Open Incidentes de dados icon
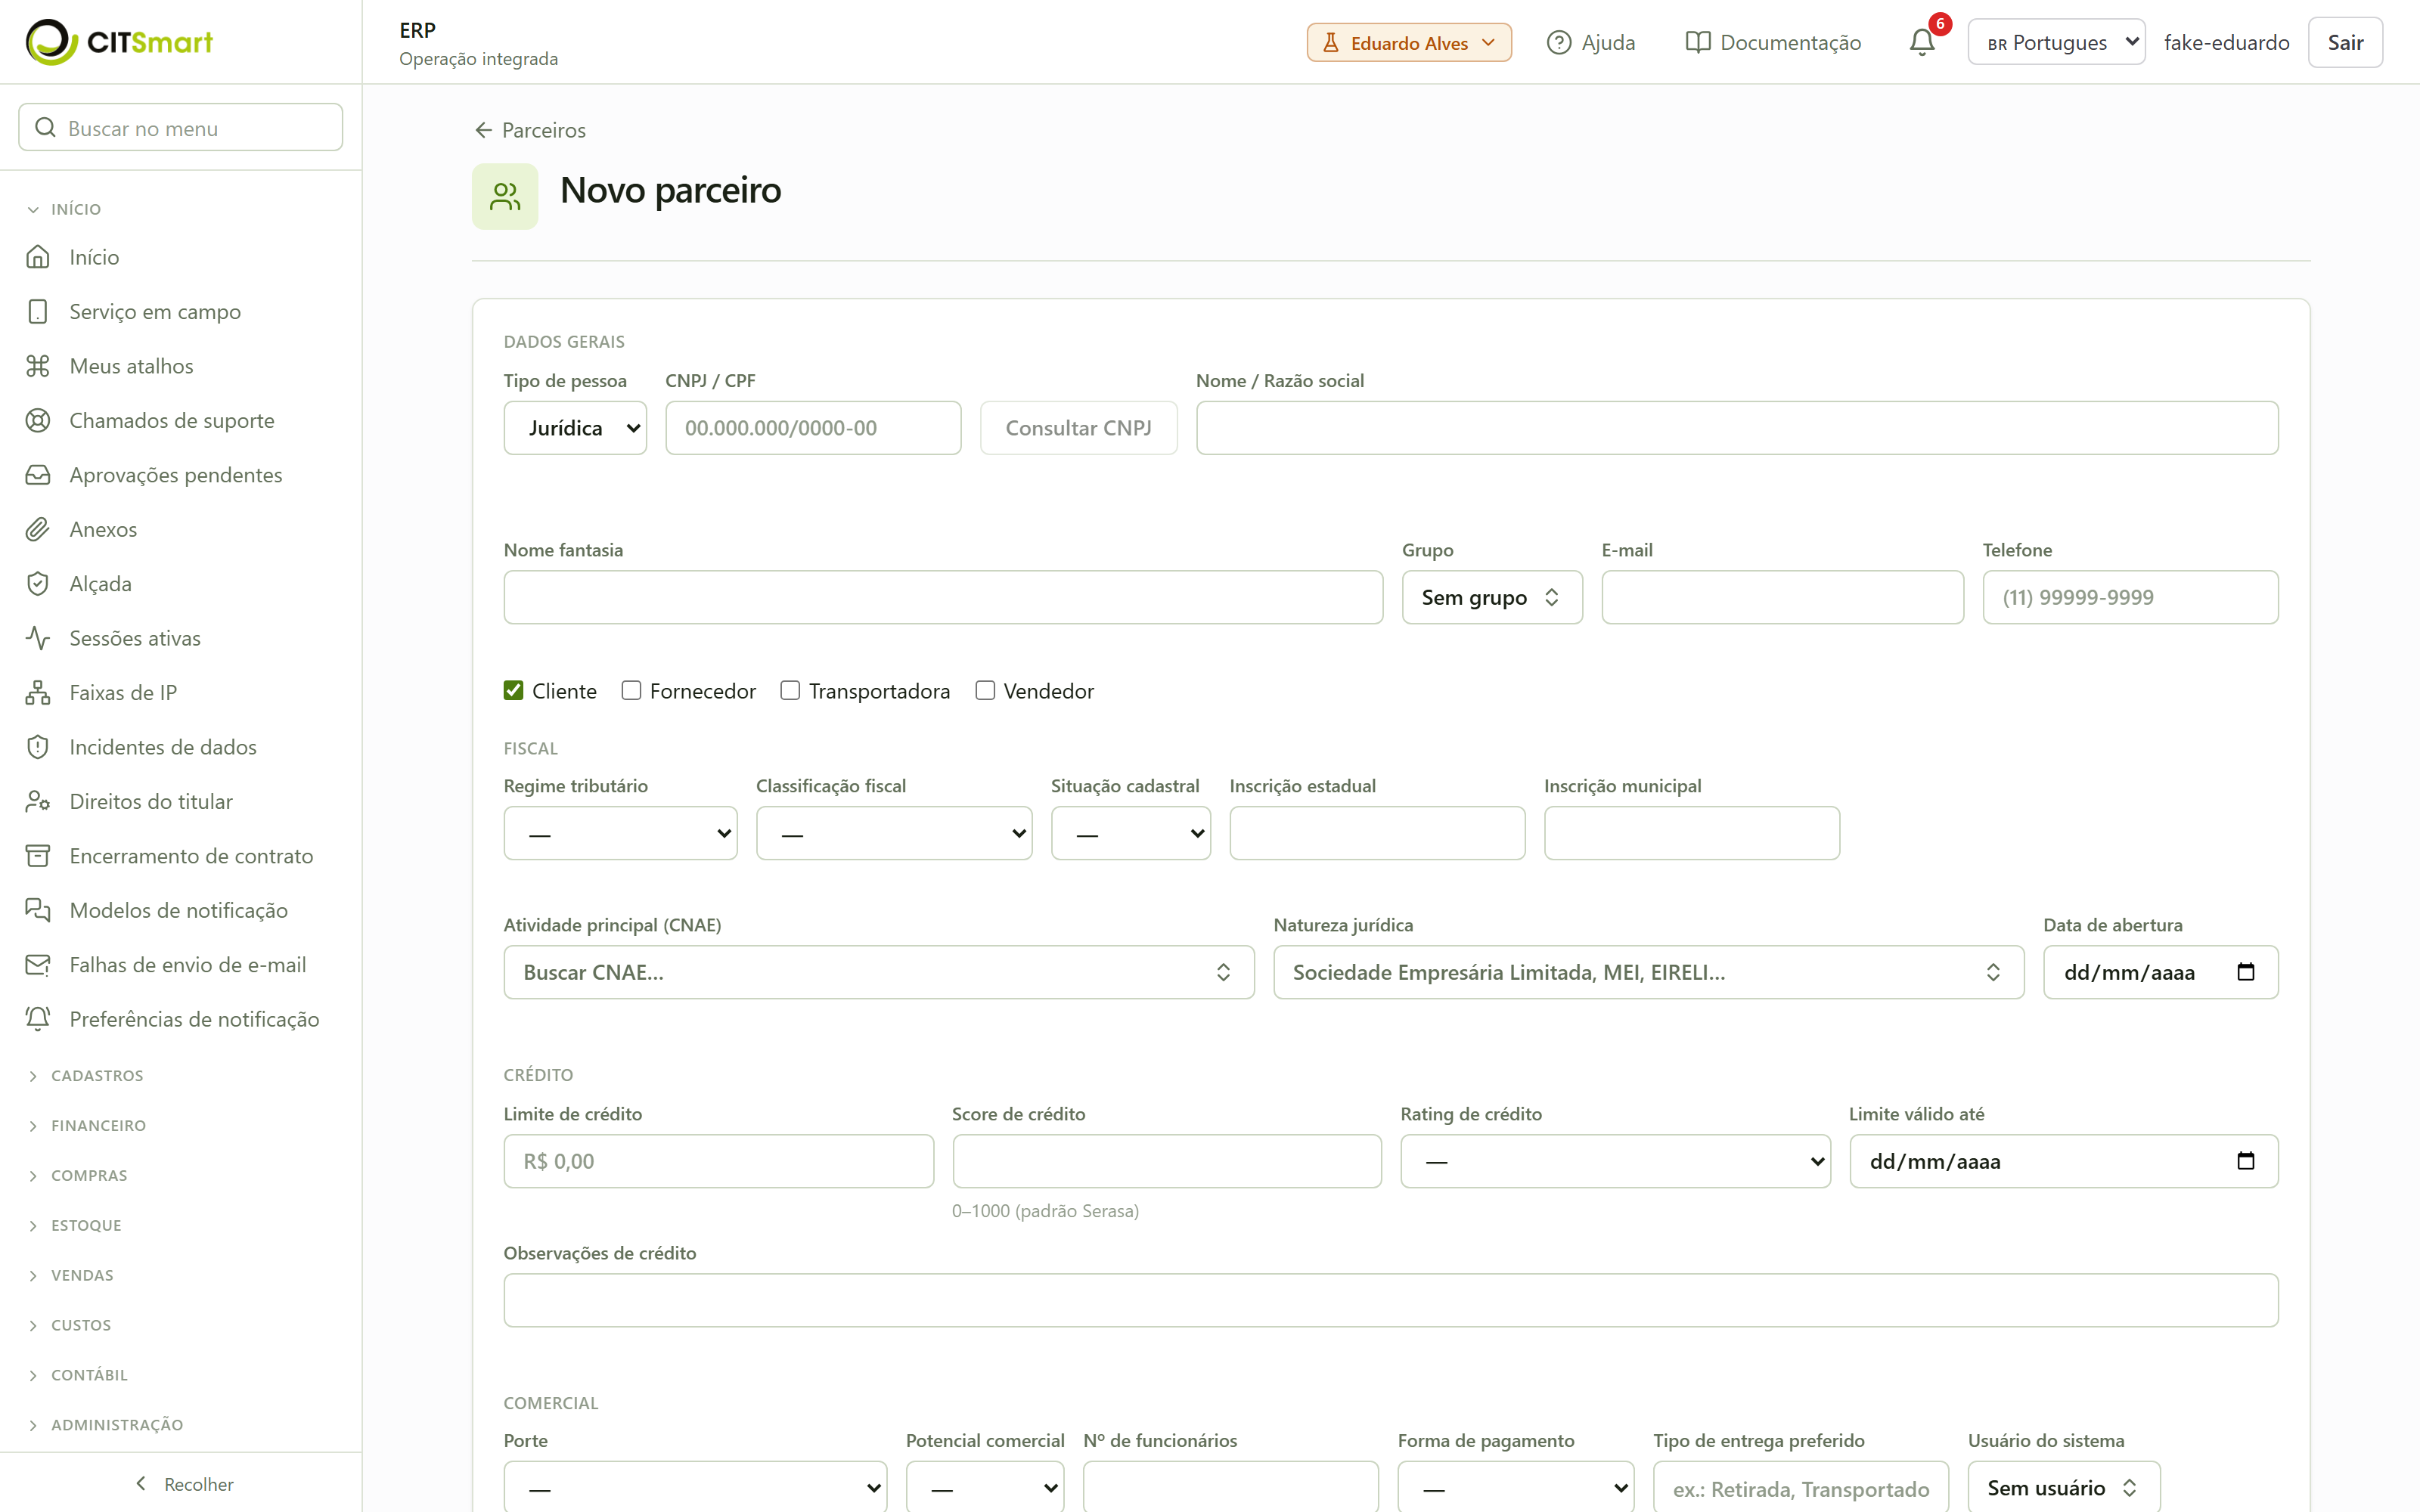The height and width of the screenshot is (1512, 2420). 38,747
